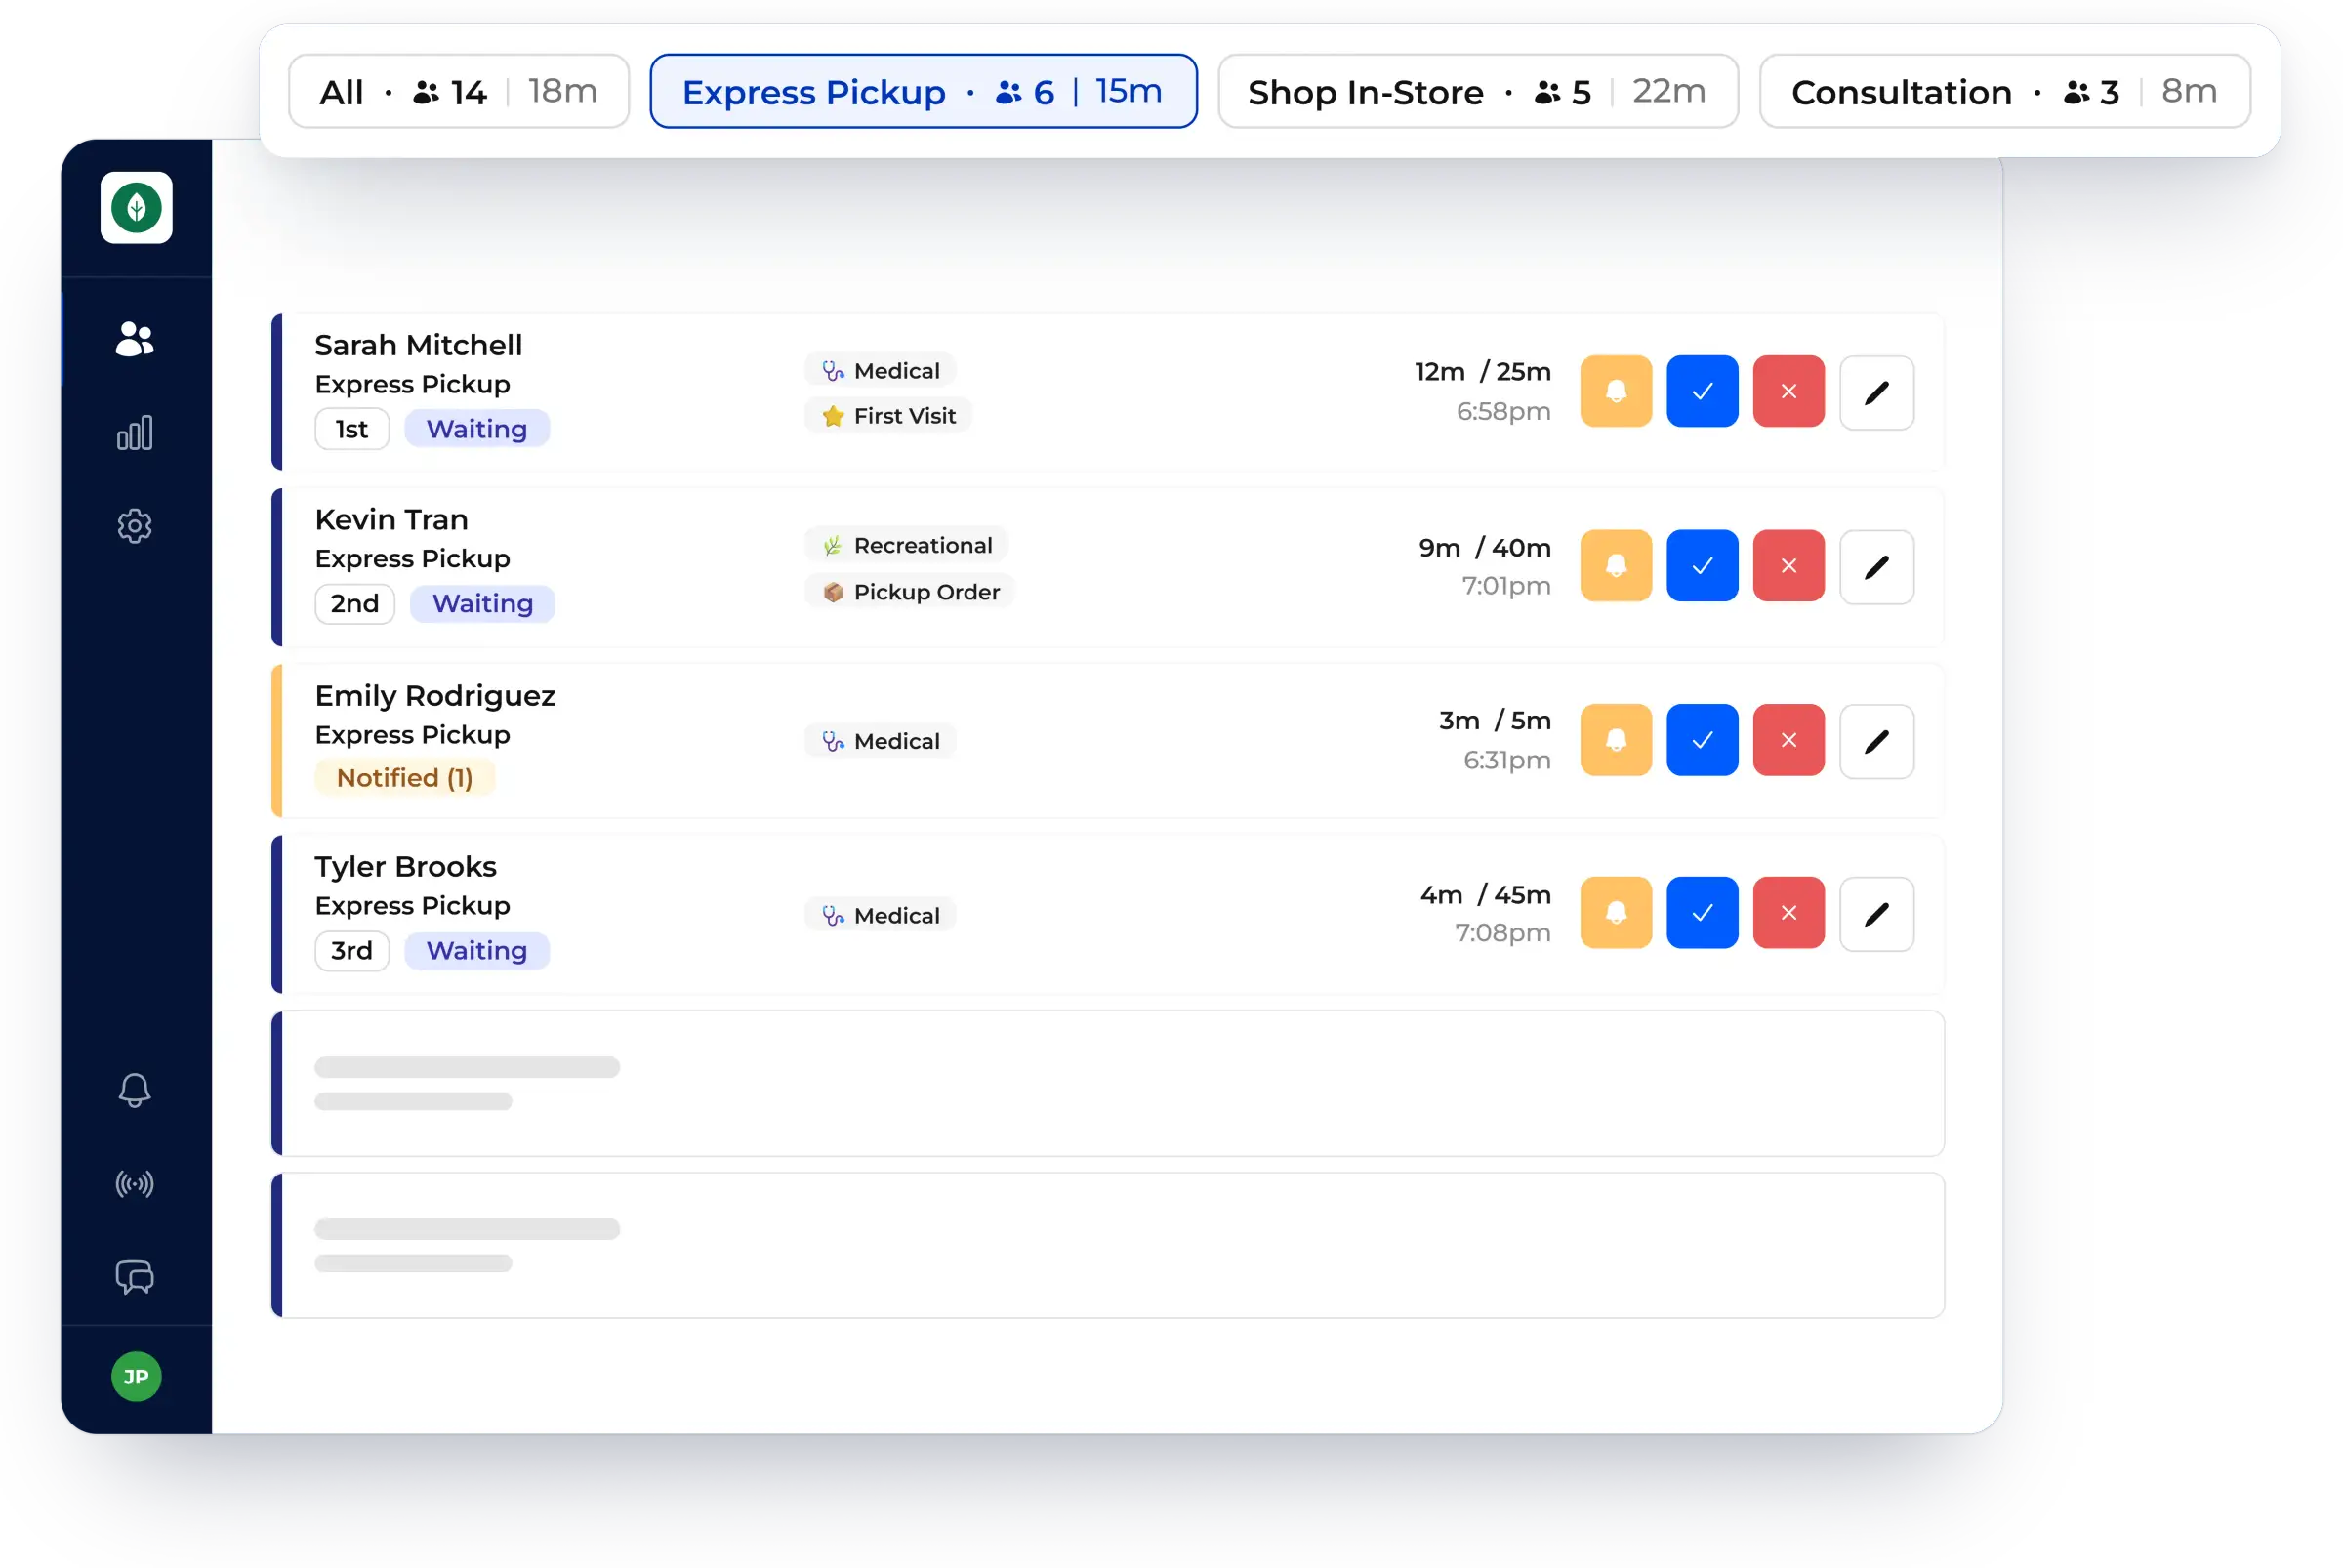Click the 9m / 40m wait time

(x=1485, y=547)
